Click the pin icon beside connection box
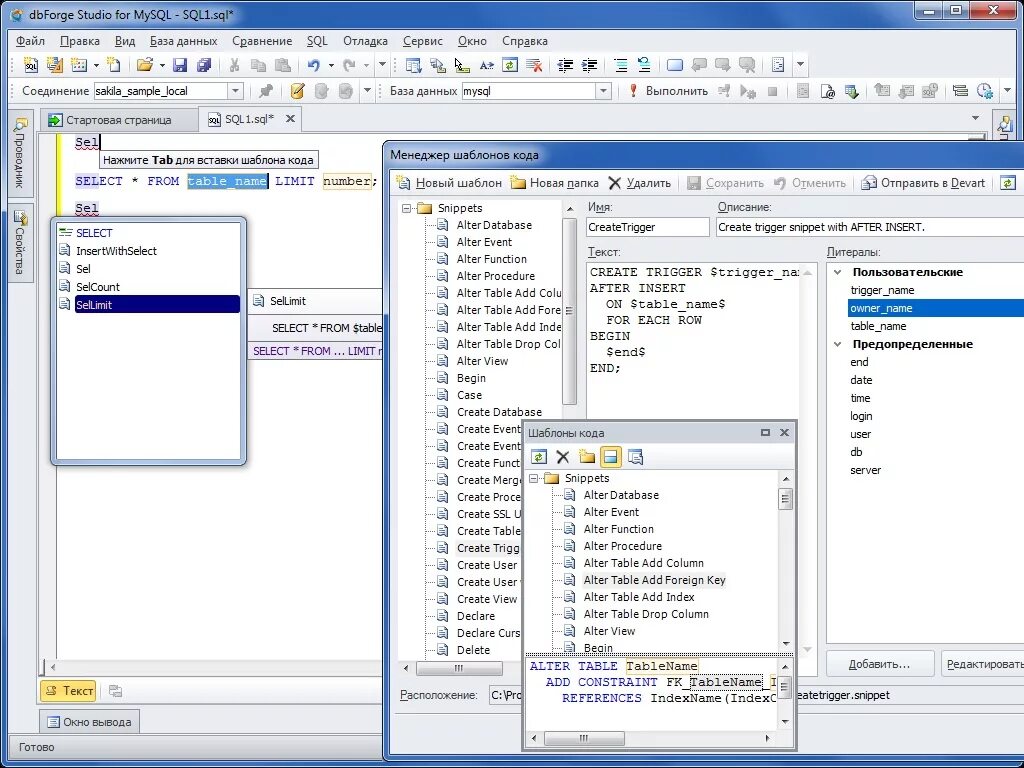1024x768 pixels. [266, 91]
